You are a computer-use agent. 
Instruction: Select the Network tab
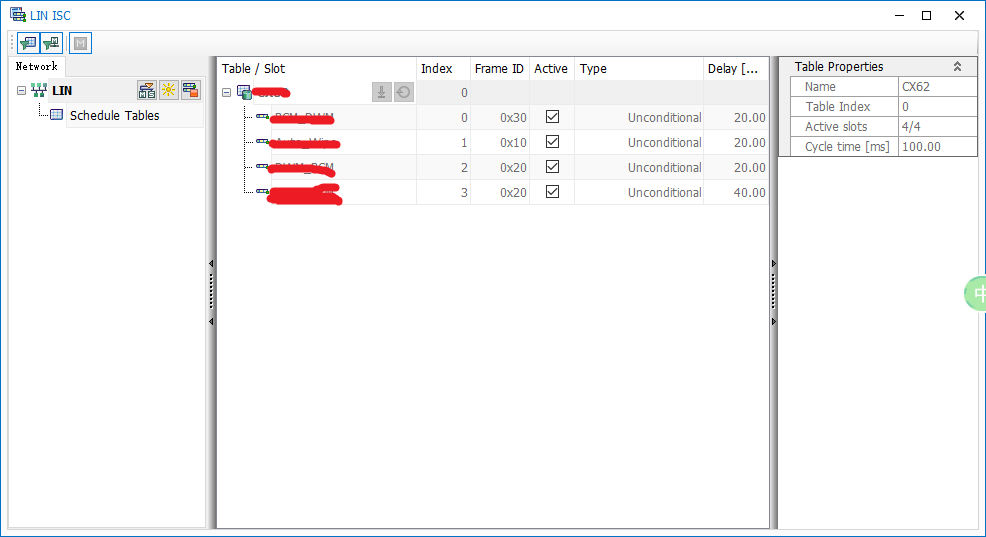tap(36, 67)
